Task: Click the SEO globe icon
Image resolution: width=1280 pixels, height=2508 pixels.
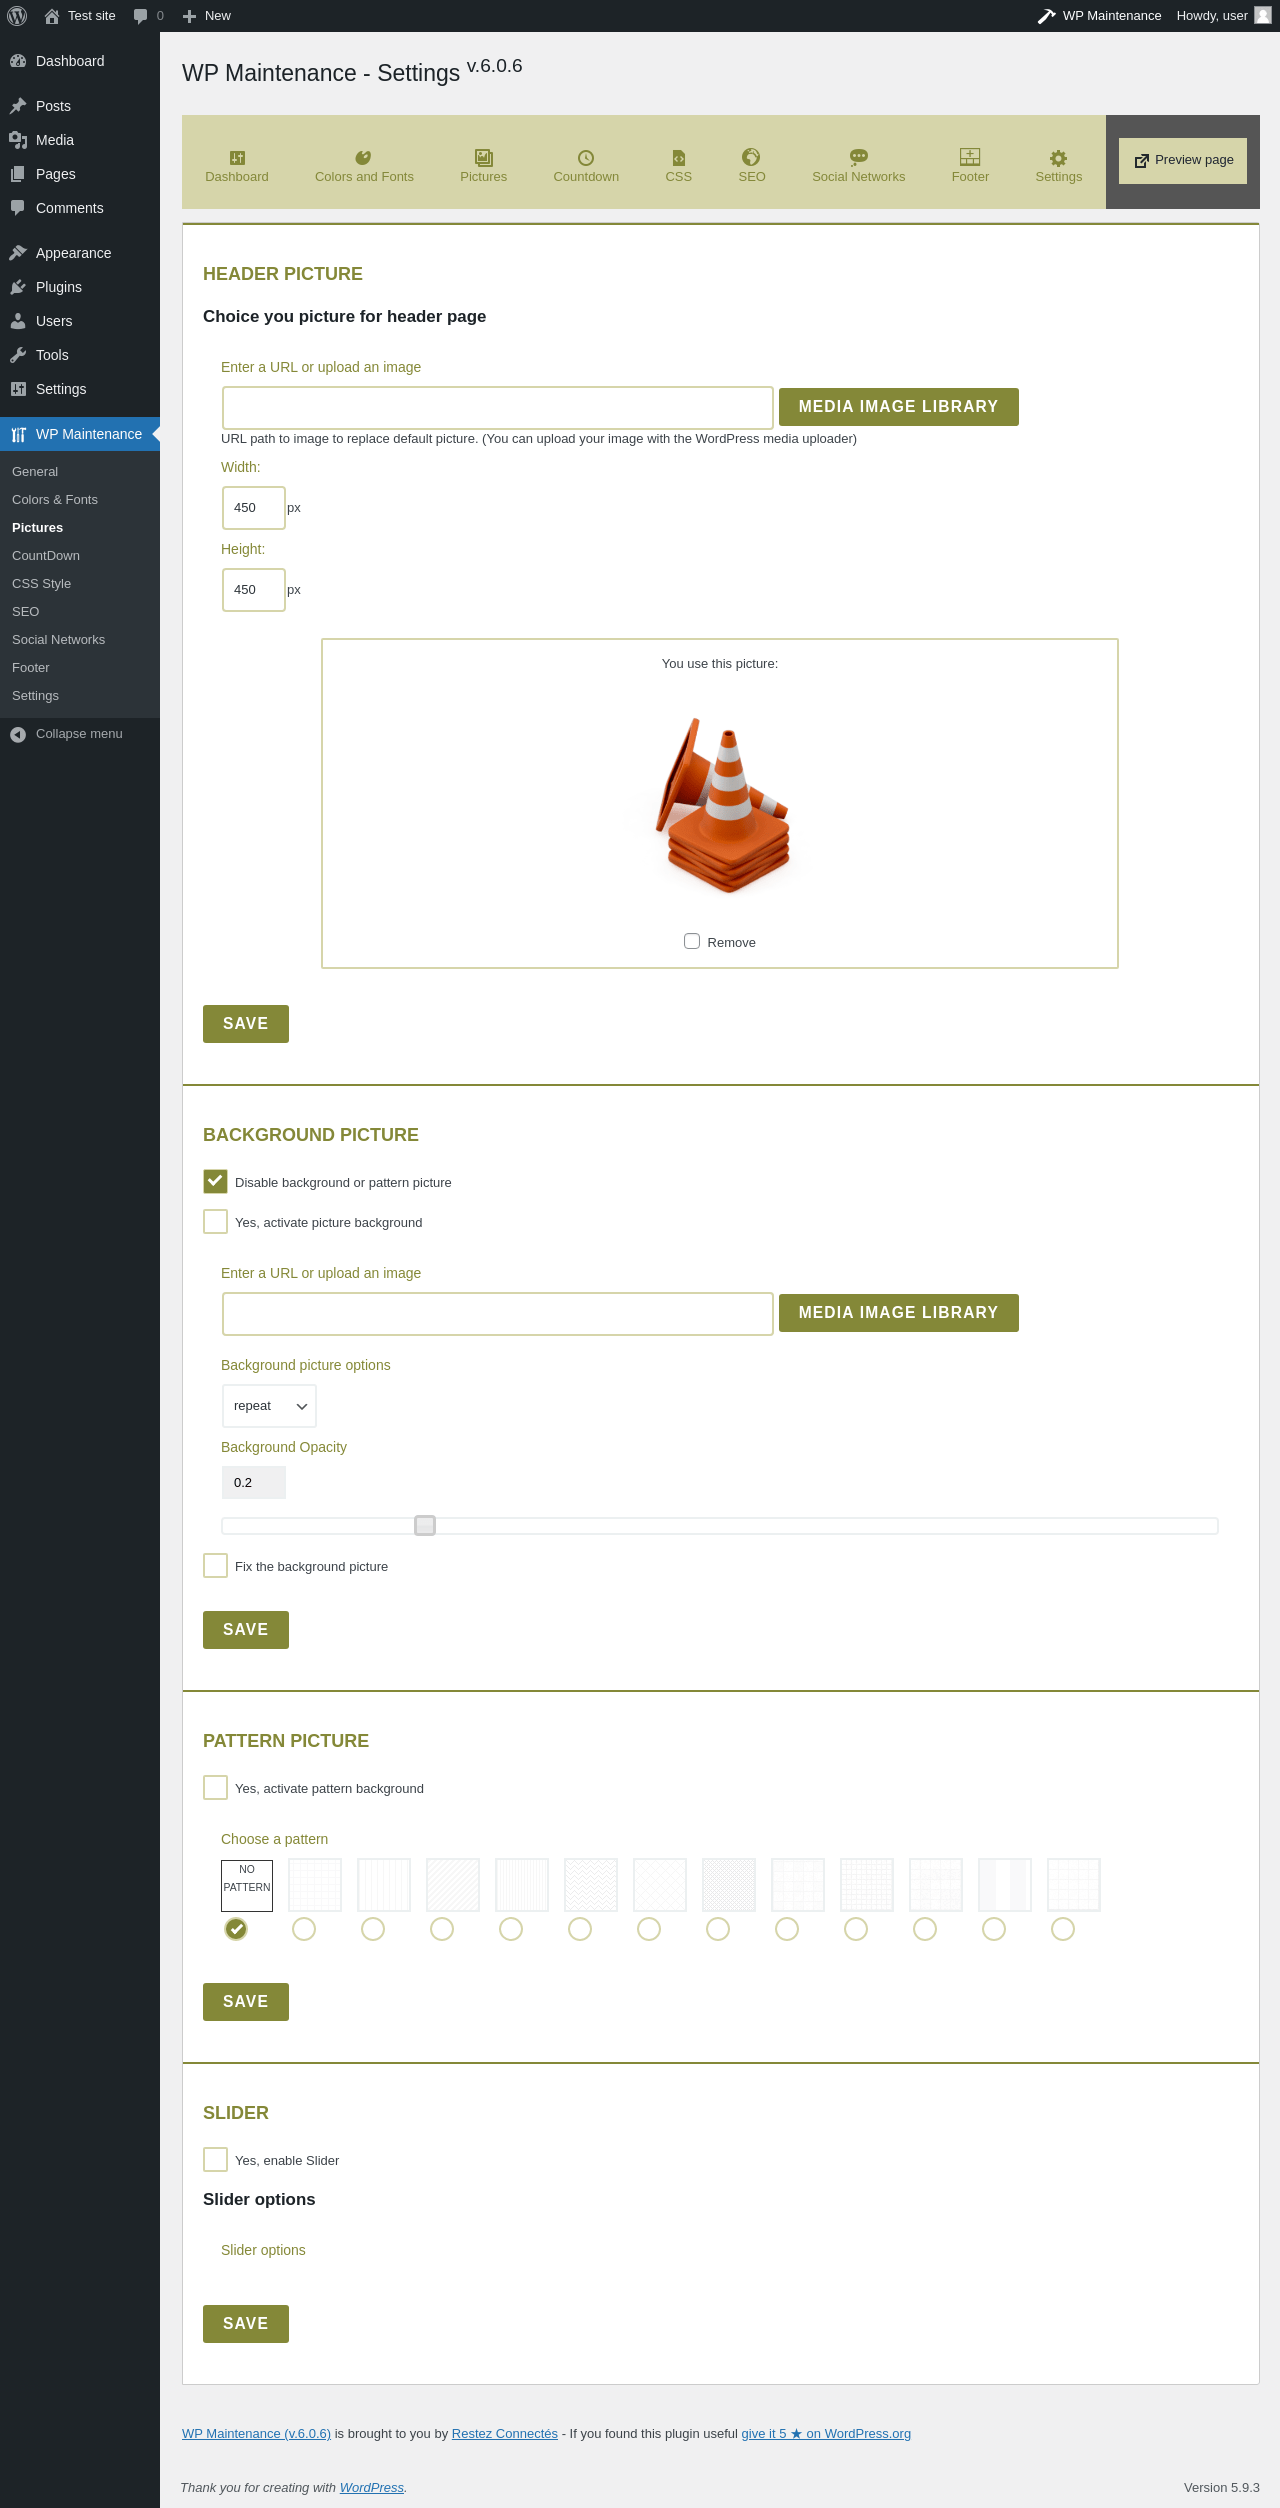Action: point(751,156)
